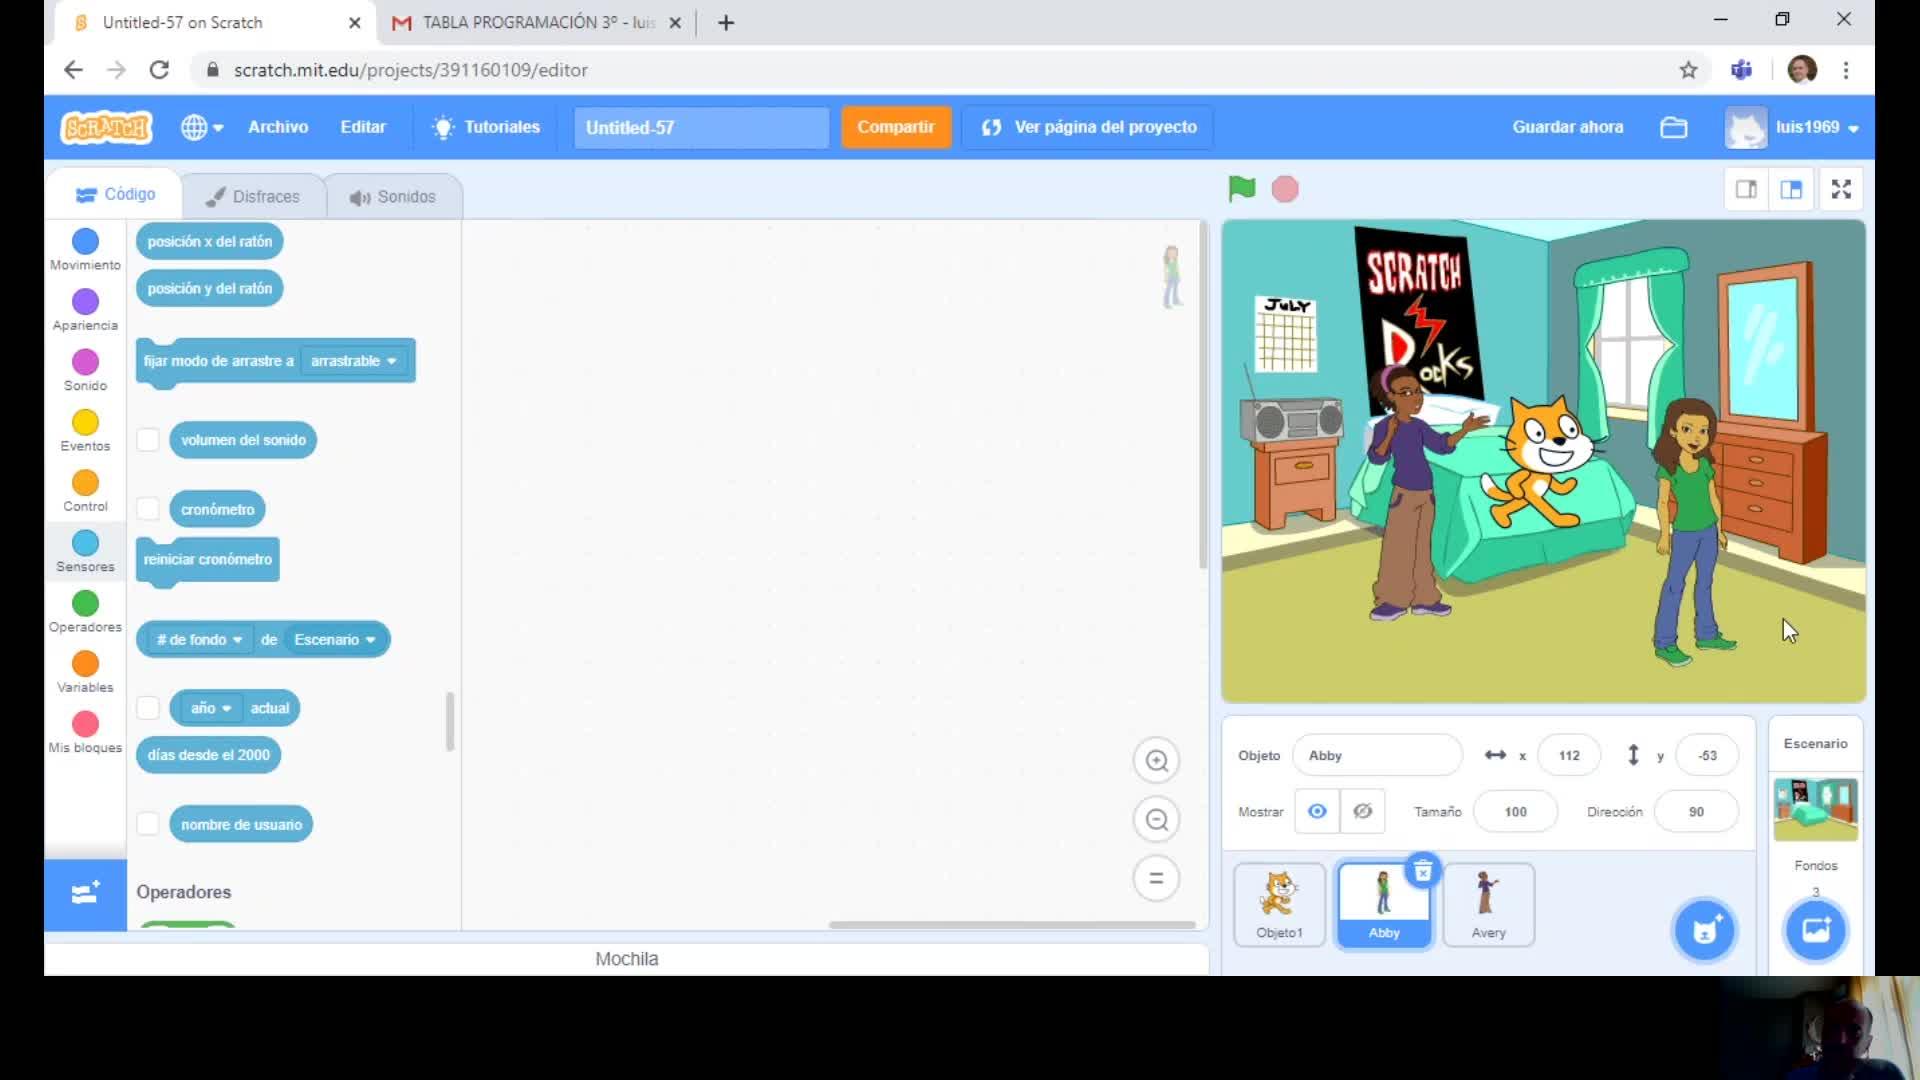The height and width of the screenshot is (1080, 1920).
Task: Enter full screen stage mode
Action: coord(1841,189)
